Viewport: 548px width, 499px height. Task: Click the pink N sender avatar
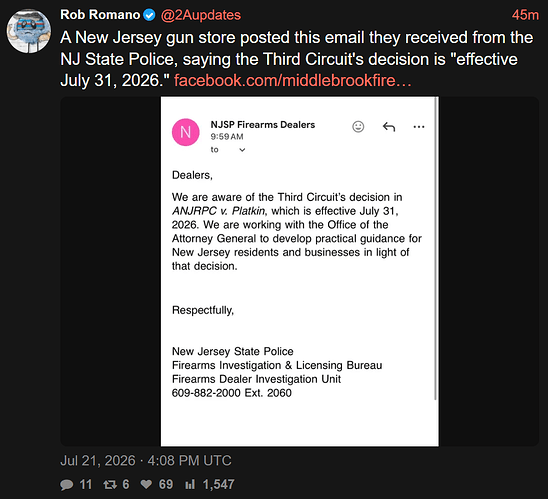point(186,132)
